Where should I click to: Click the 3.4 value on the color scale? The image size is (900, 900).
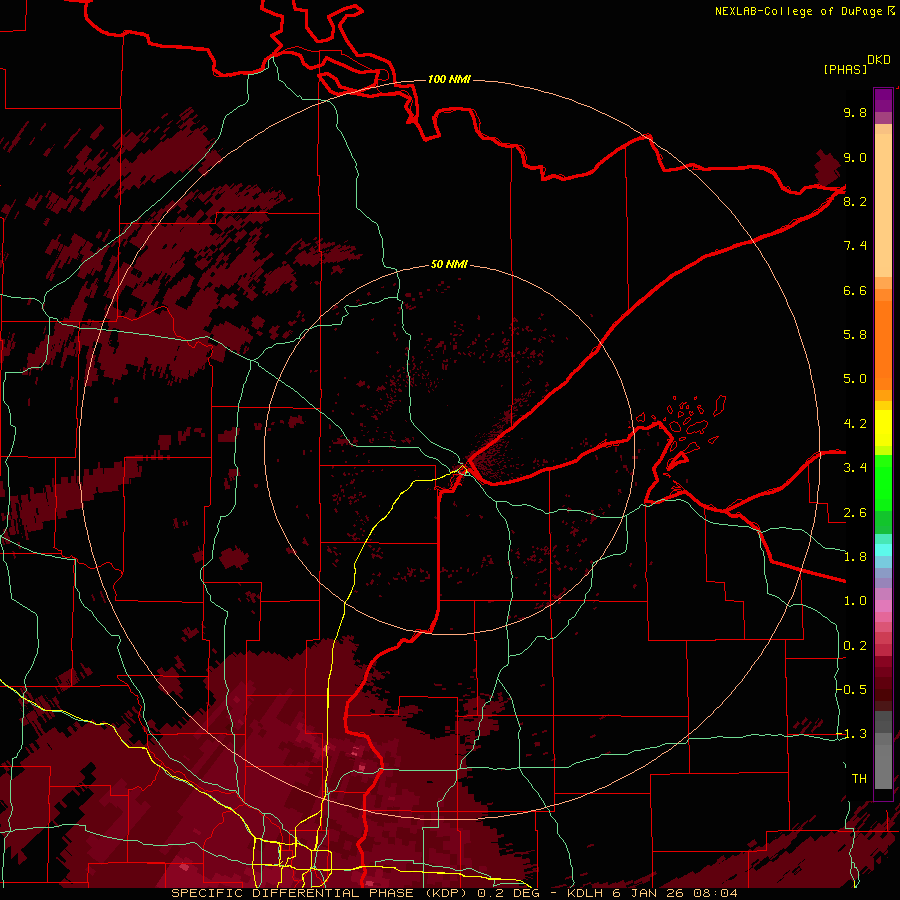coord(855,468)
